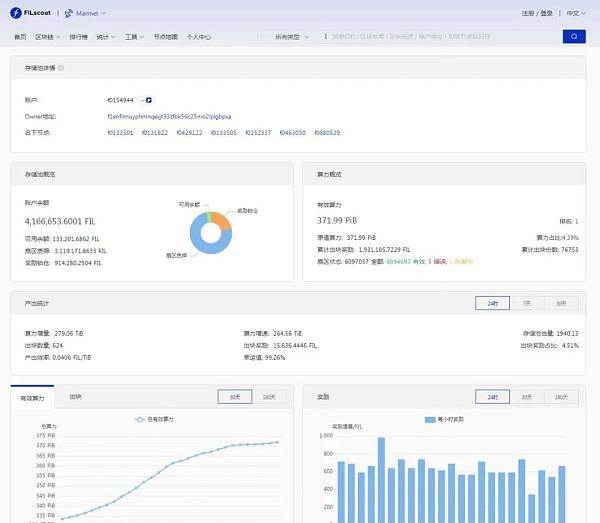
Task: Click the last point on 有效算力 line
Action: click(277, 442)
